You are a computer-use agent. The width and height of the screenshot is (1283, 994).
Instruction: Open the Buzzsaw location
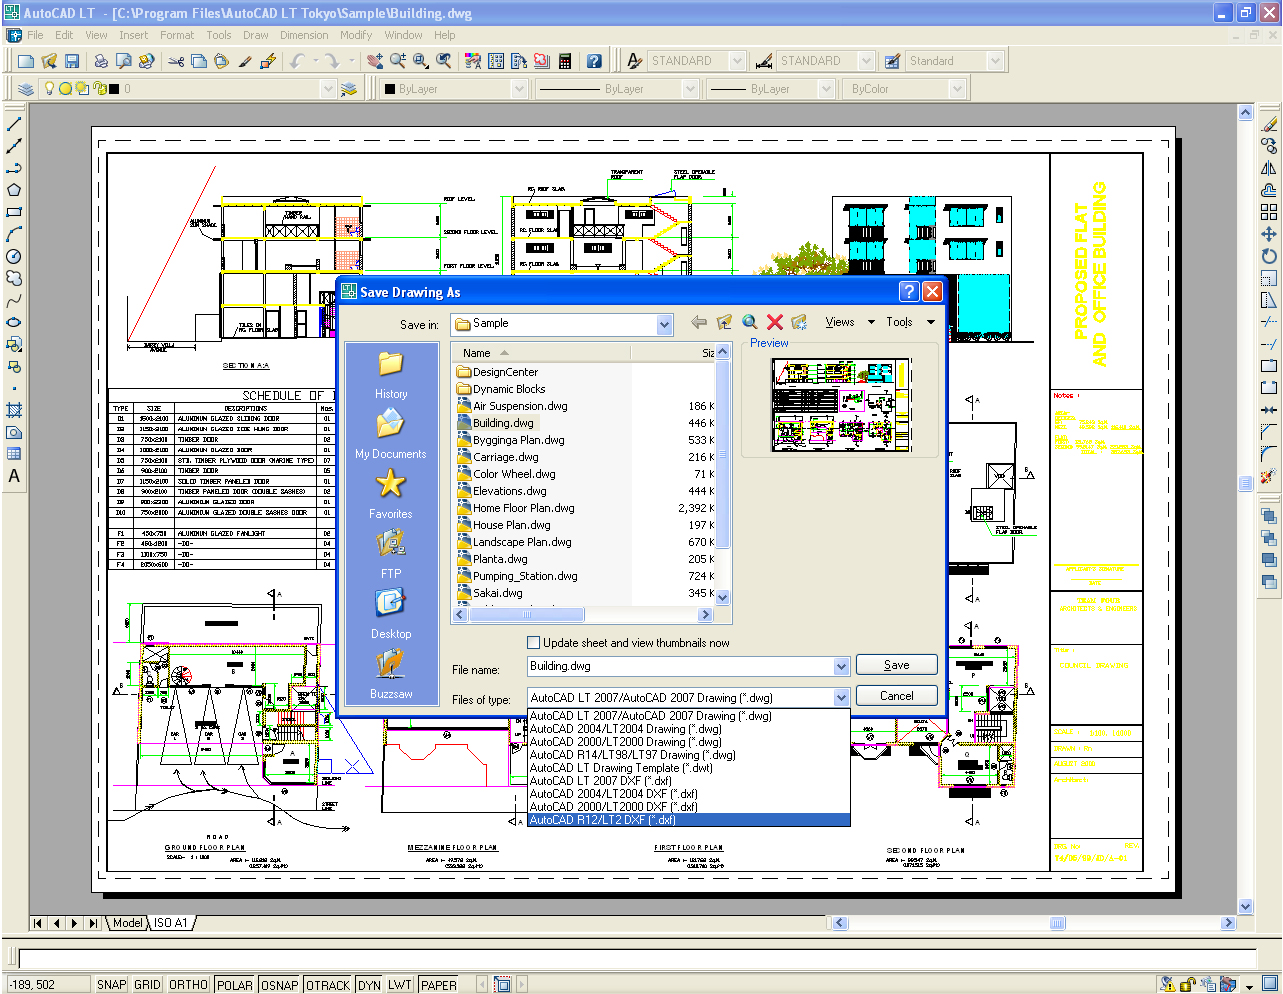[391, 674]
